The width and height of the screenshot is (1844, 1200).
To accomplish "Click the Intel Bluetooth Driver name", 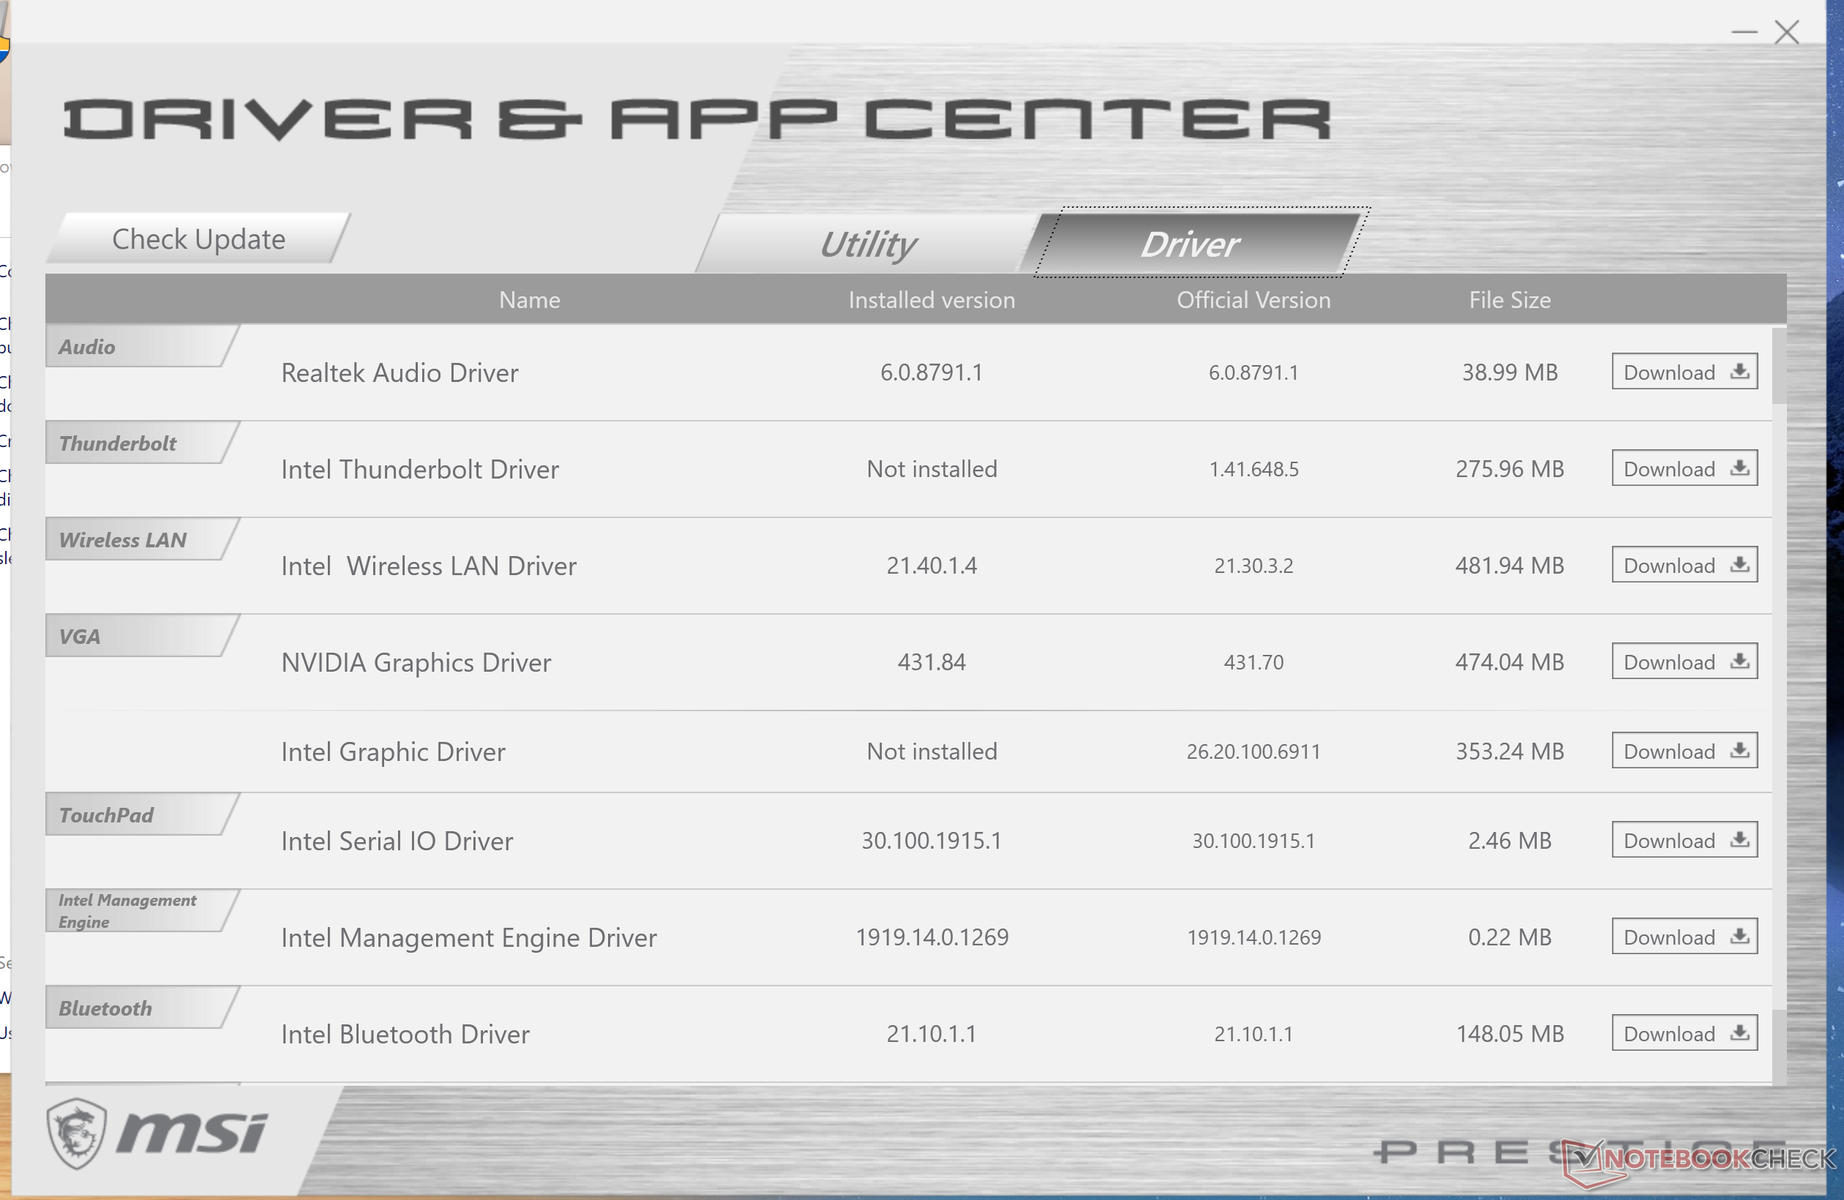I will 405,1034.
